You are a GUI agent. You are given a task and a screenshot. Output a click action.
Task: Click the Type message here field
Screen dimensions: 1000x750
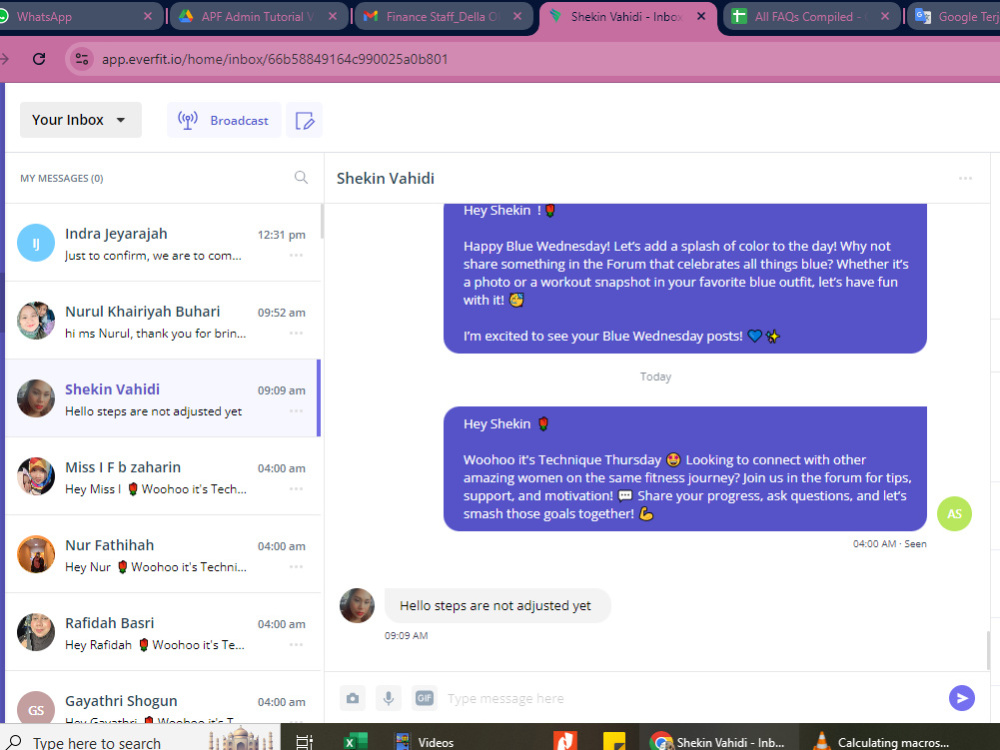(692, 698)
